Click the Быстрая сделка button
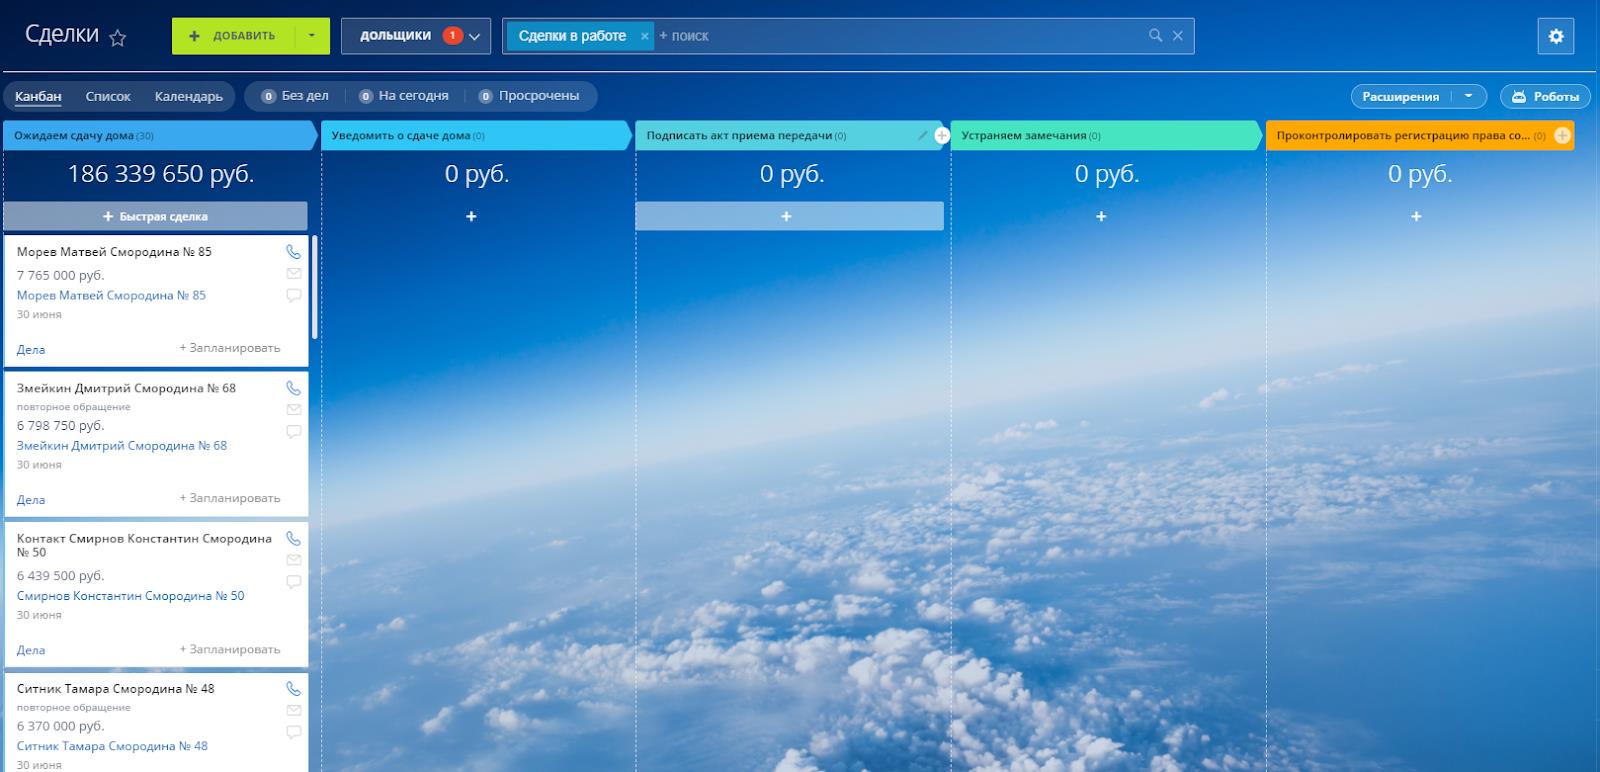The width and height of the screenshot is (1600, 772). pyautogui.click(x=155, y=216)
